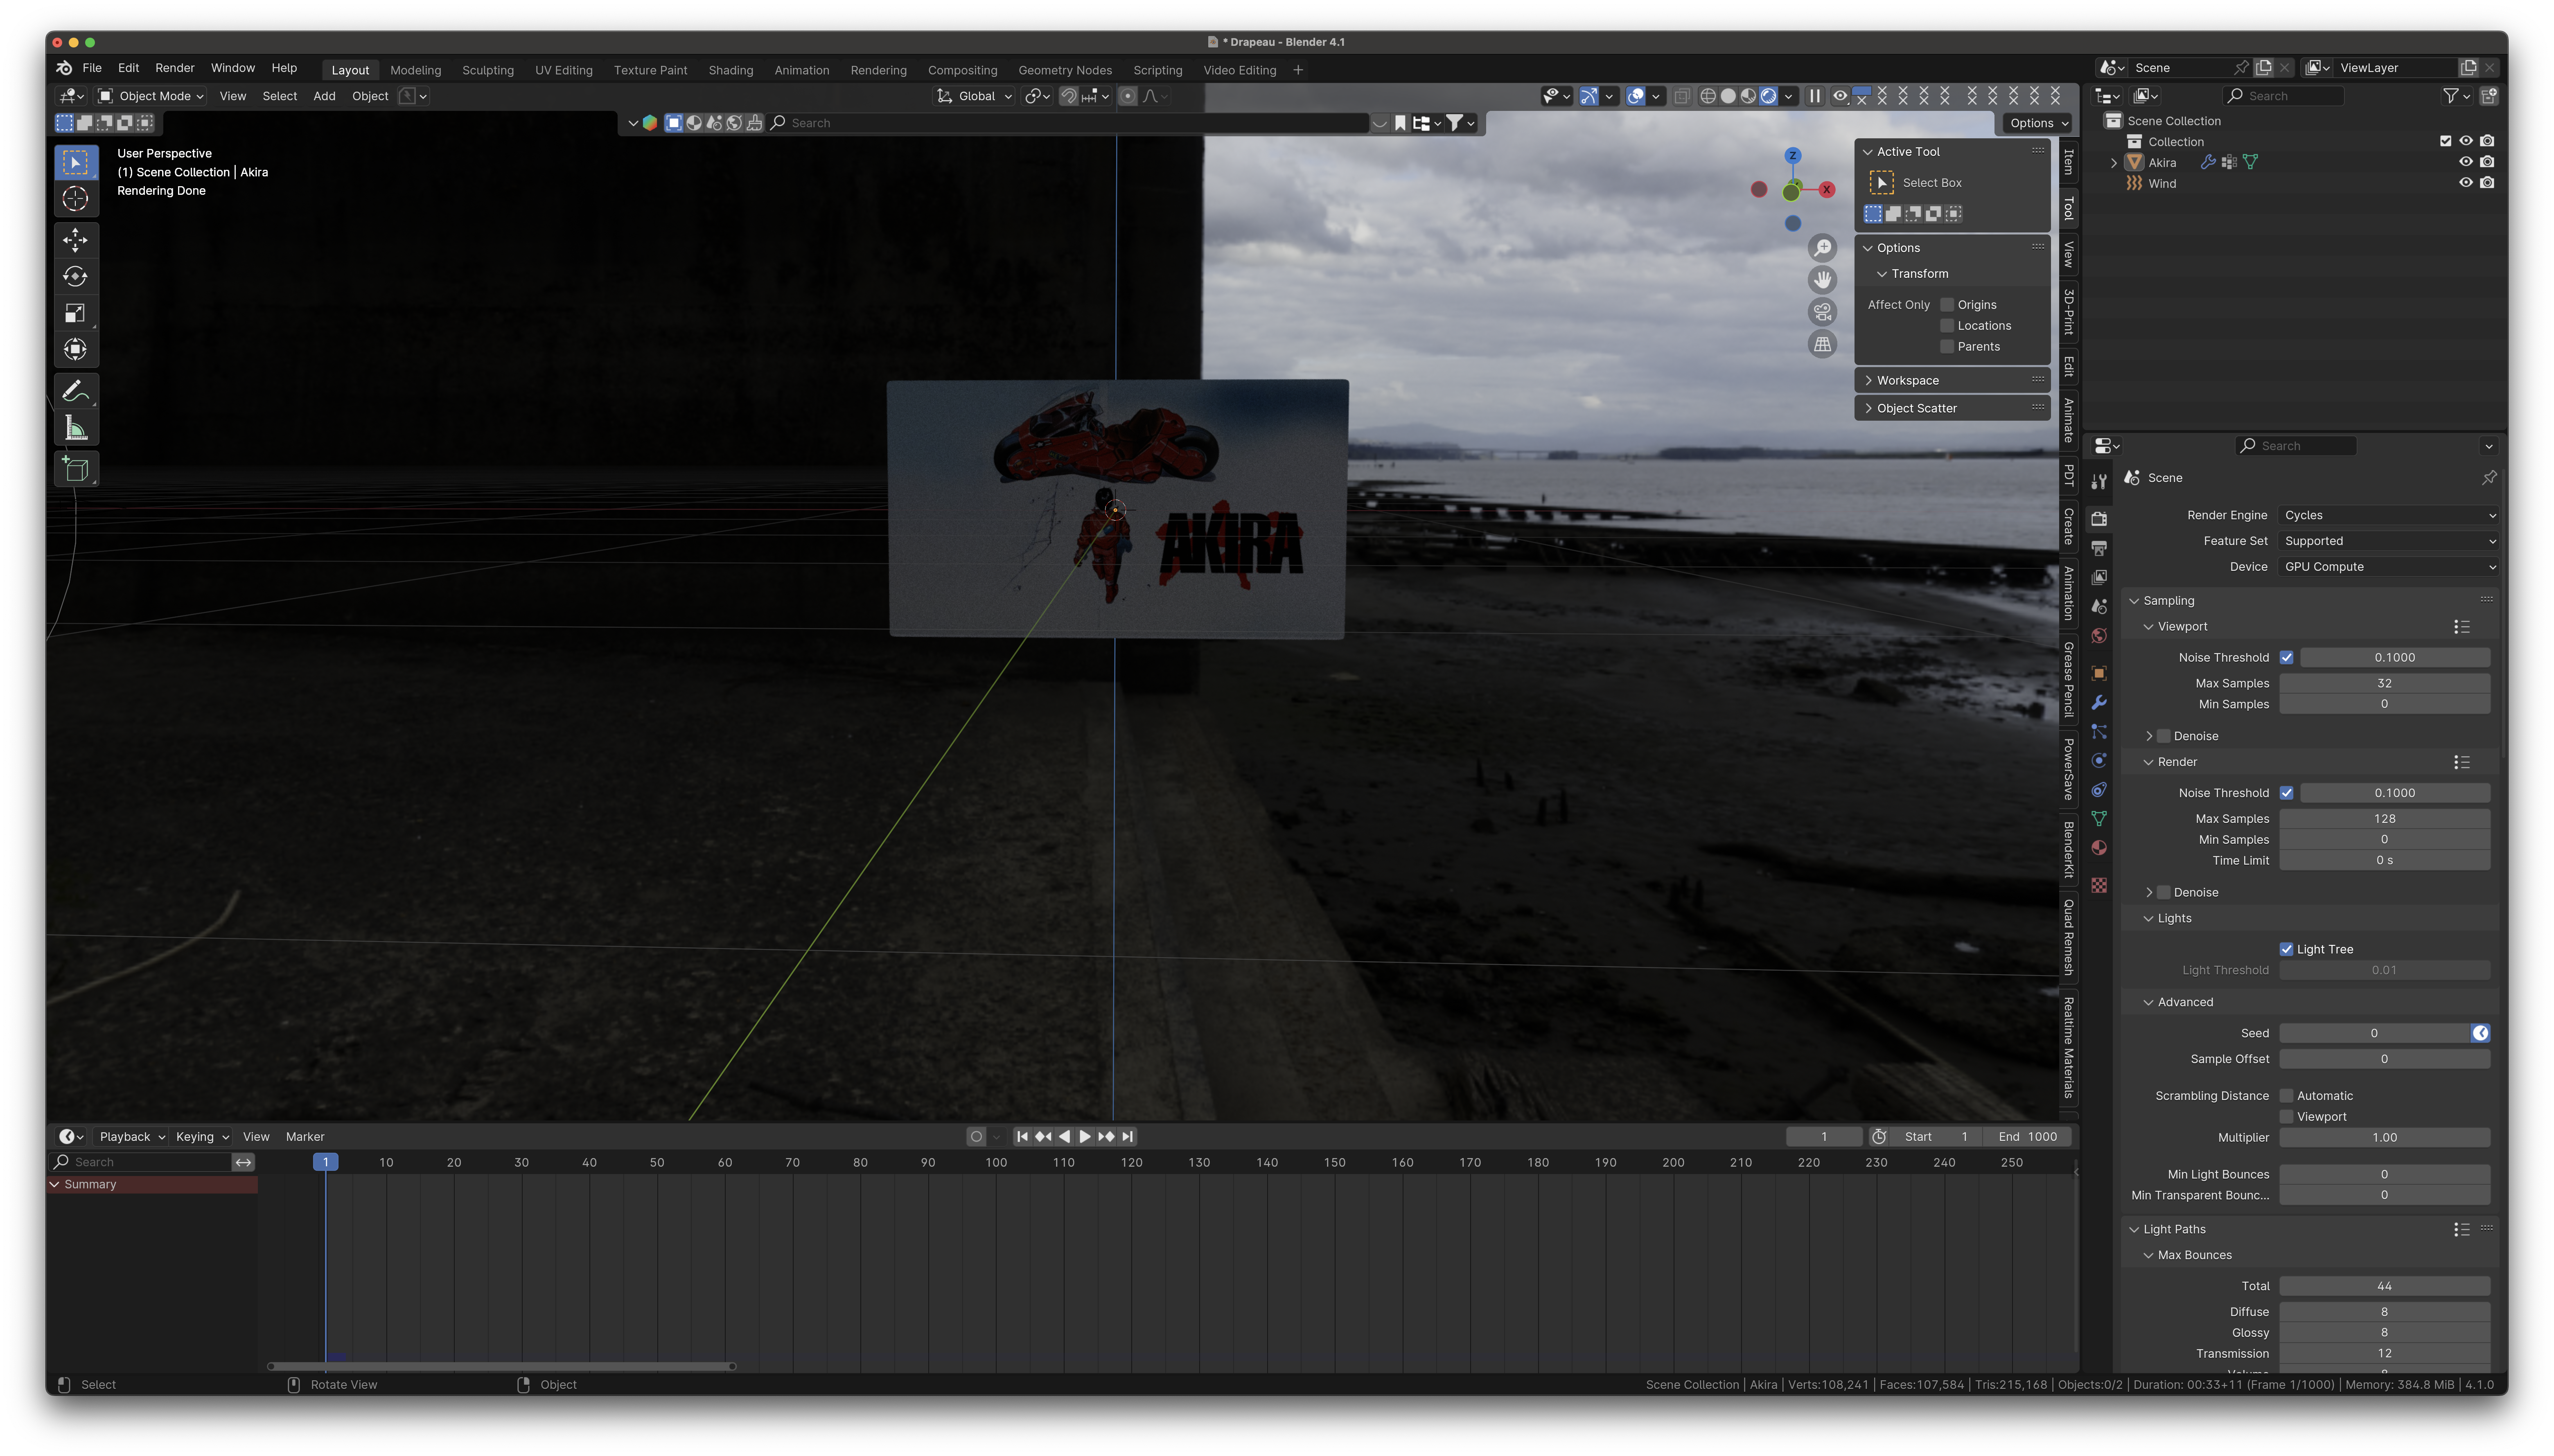
Task: Enable Viewport Denoise checkbox
Action: click(x=2164, y=736)
